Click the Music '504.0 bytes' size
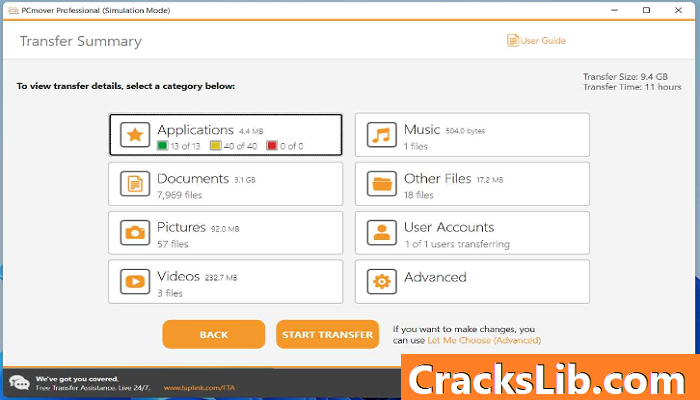This screenshot has width=700, height=400. click(465, 131)
